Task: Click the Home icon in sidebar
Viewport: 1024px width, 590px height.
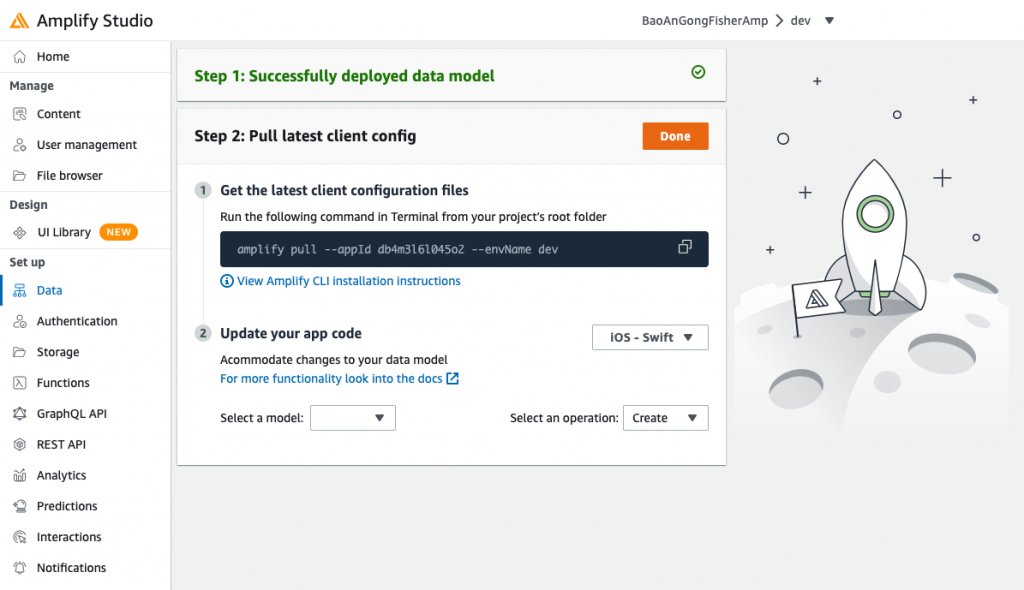Action: (19, 57)
